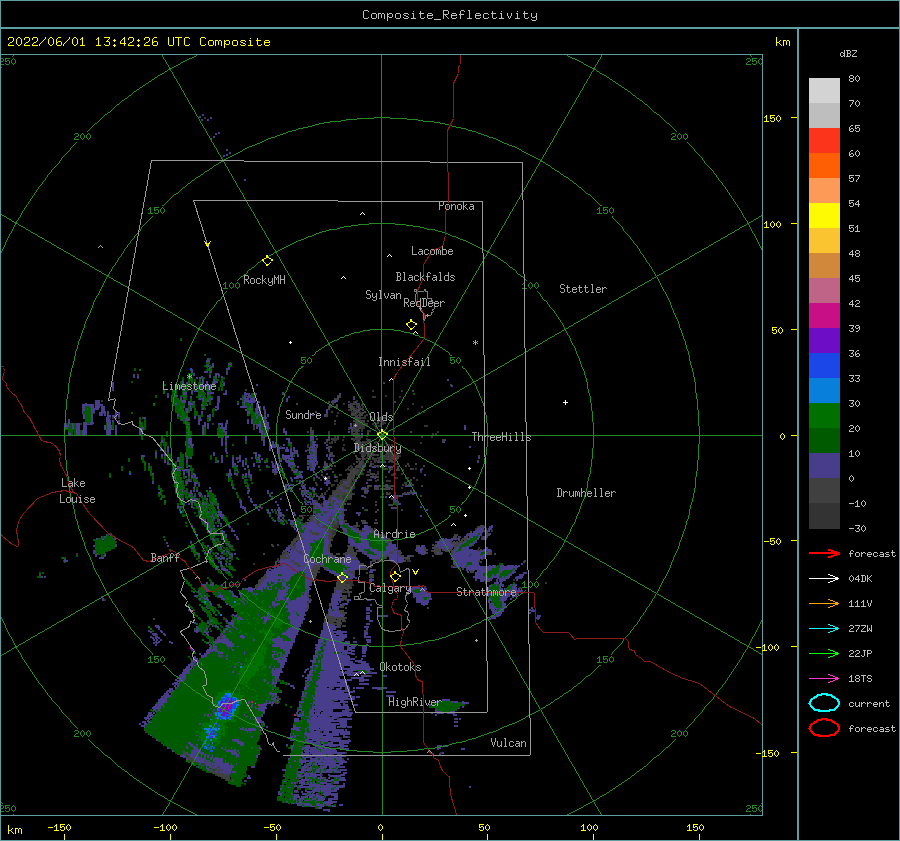Image resolution: width=900 pixels, height=841 pixels.
Task: Click the Lake Louise label
Action: (77, 491)
